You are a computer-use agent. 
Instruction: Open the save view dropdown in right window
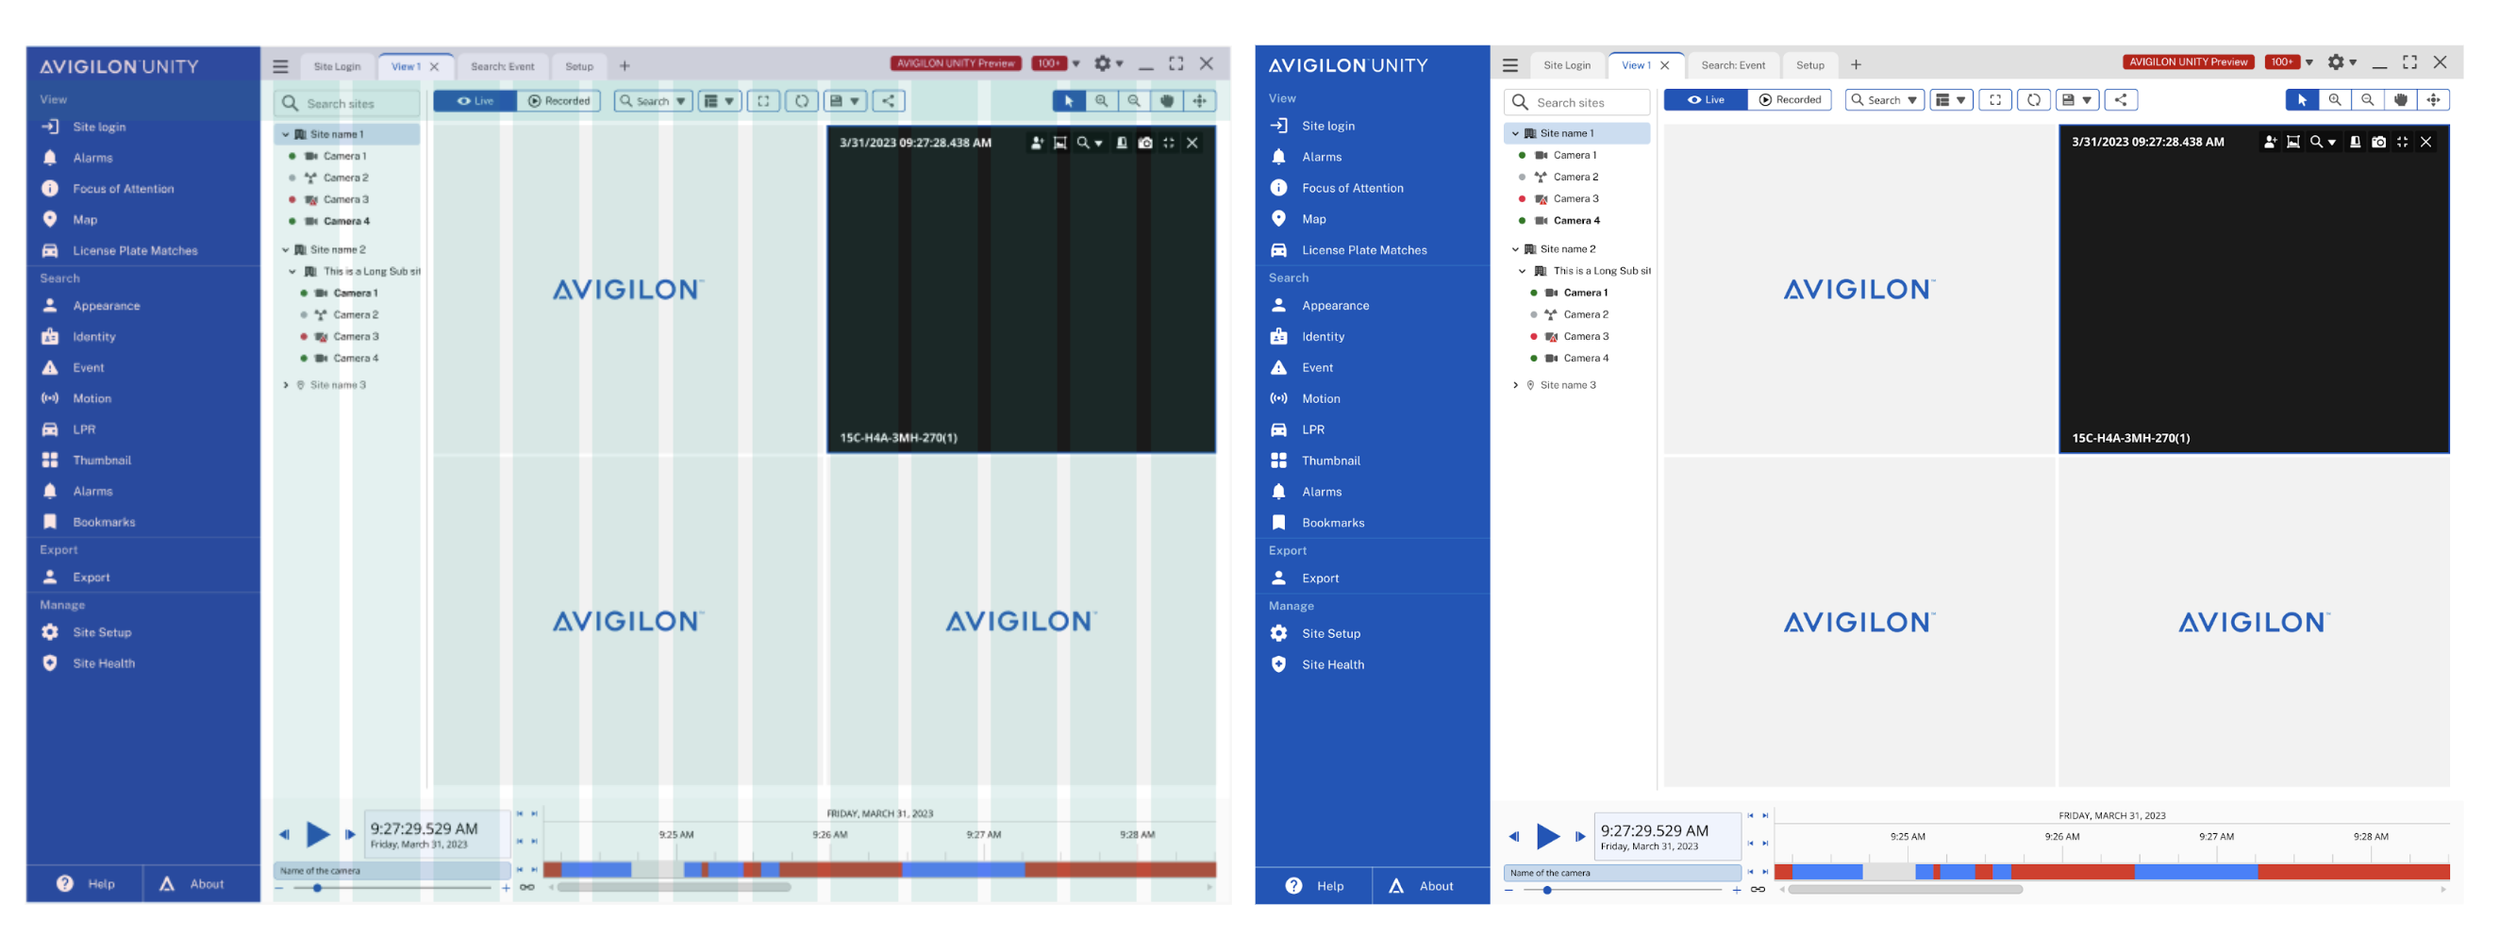click(2077, 100)
